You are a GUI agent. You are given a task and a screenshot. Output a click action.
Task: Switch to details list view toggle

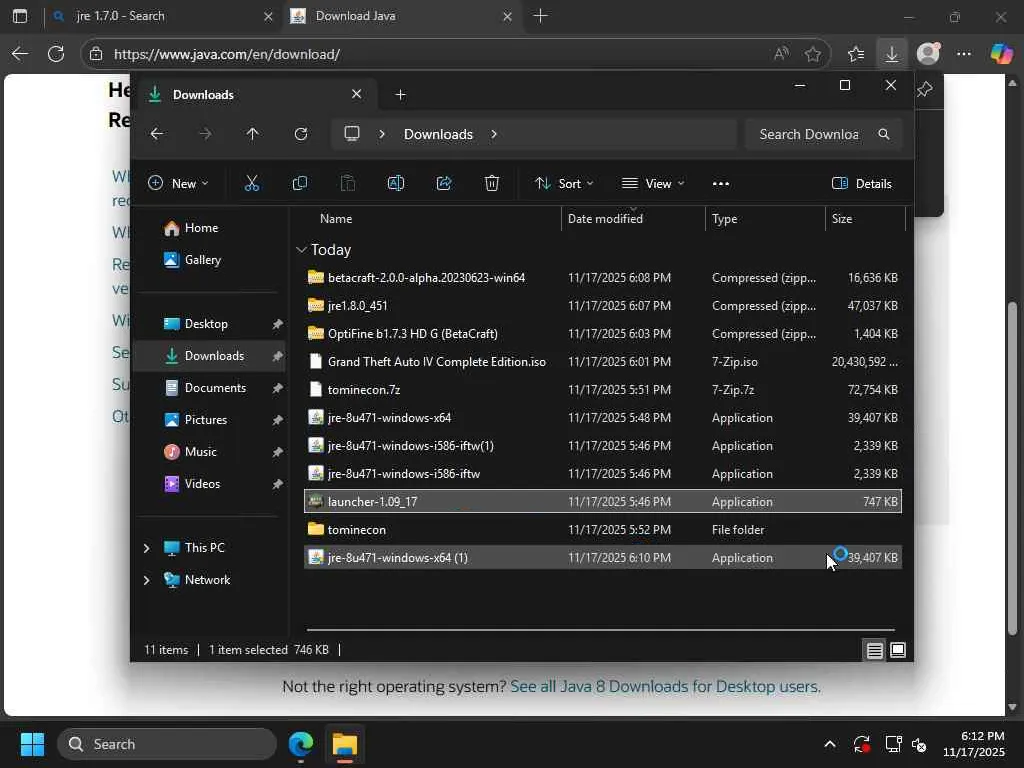click(874, 650)
